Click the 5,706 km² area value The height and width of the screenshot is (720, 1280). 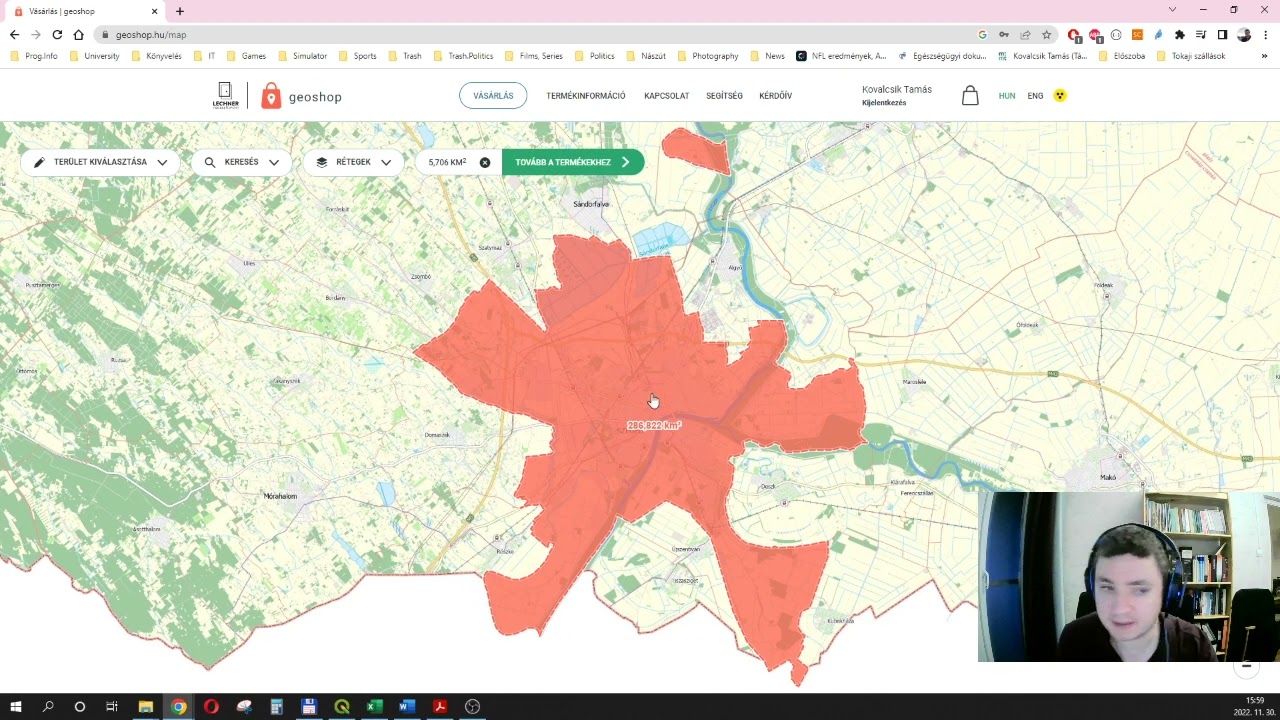point(447,162)
